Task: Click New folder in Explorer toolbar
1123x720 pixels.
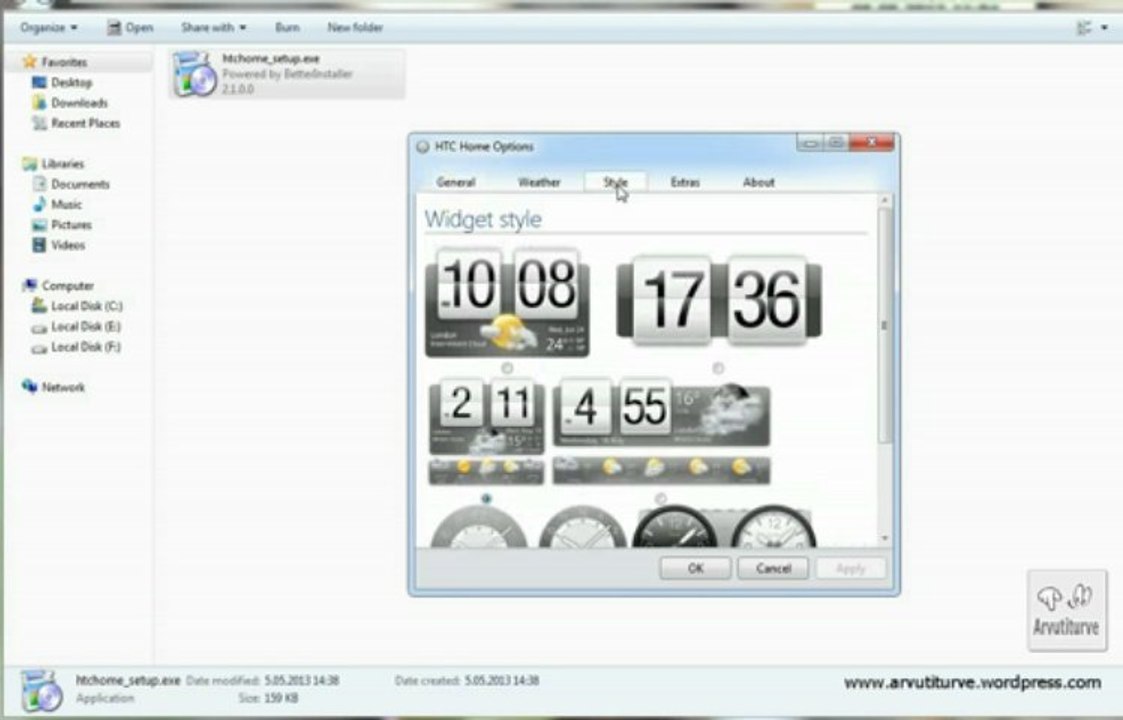Action: click(x=355, y=27)
